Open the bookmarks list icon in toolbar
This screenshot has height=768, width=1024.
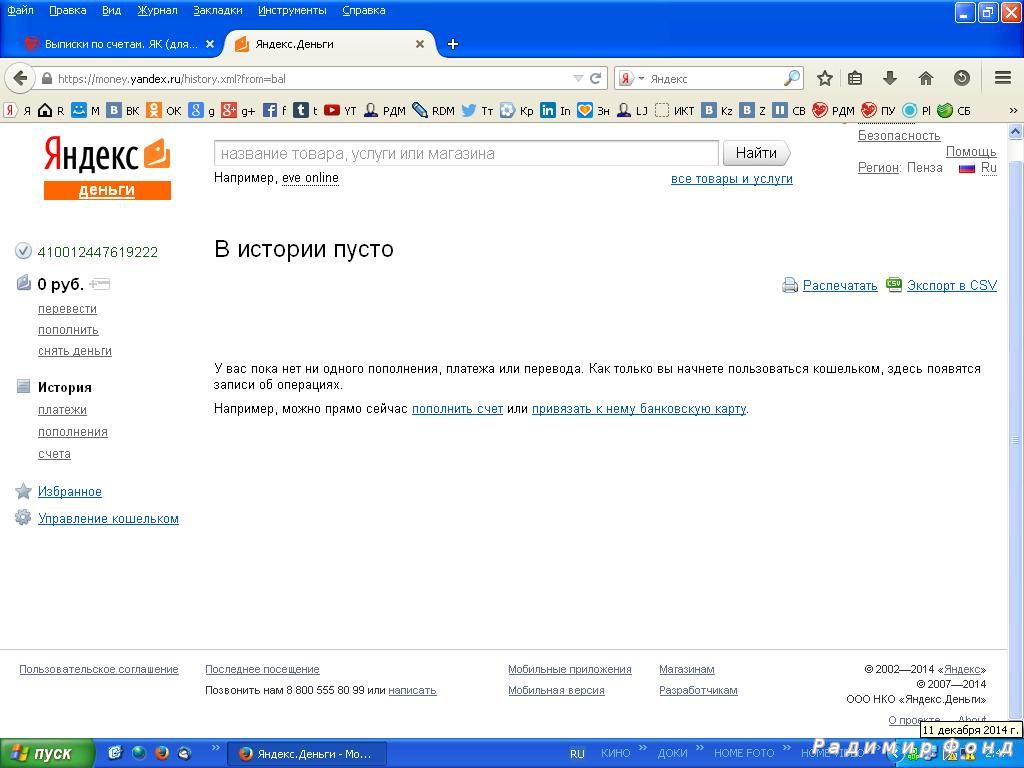tap(855, 78)
